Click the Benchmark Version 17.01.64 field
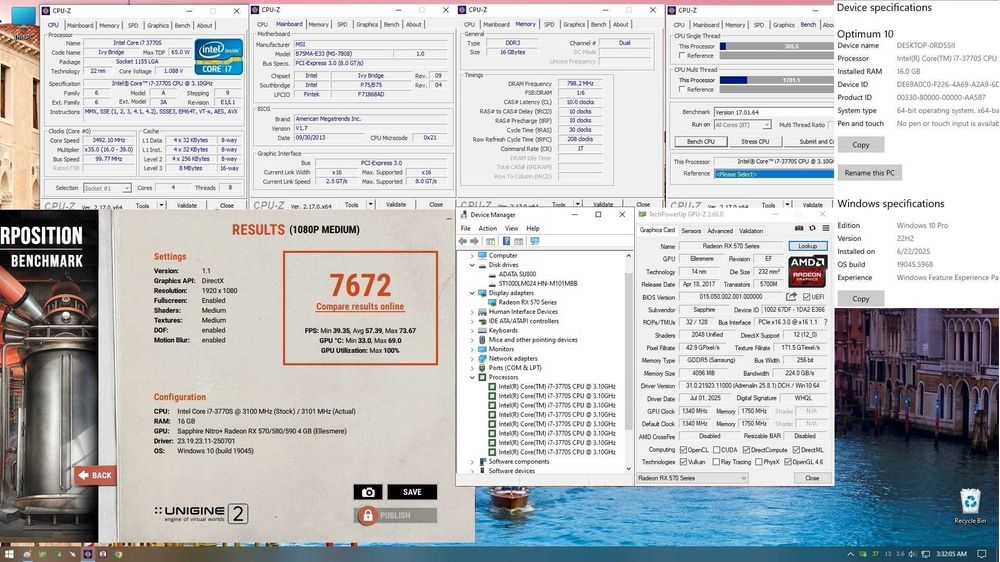Viewport: 1000px width, 562px height. [774, 112]
